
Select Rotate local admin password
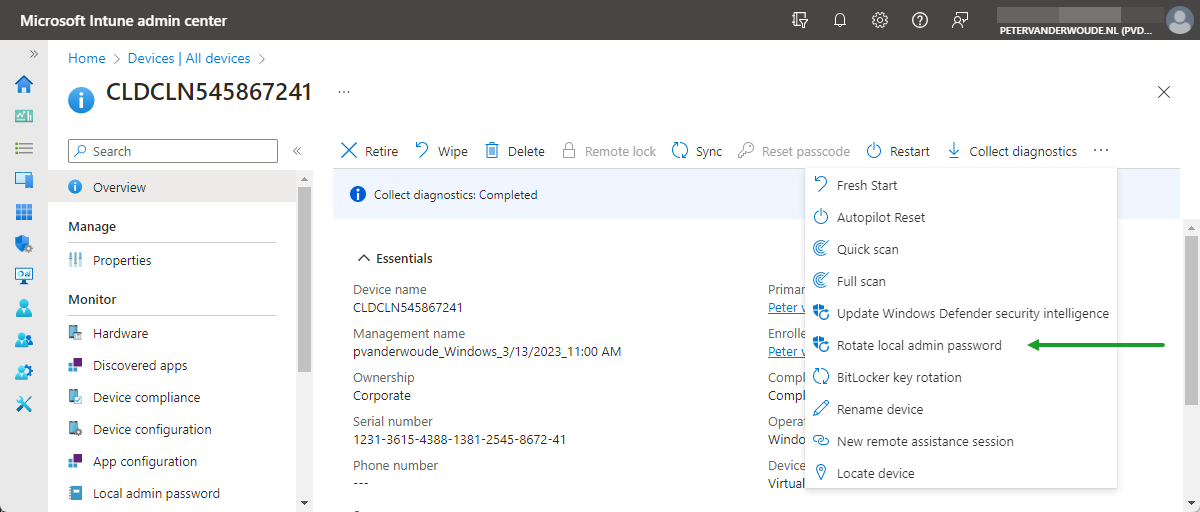[918, 345]
